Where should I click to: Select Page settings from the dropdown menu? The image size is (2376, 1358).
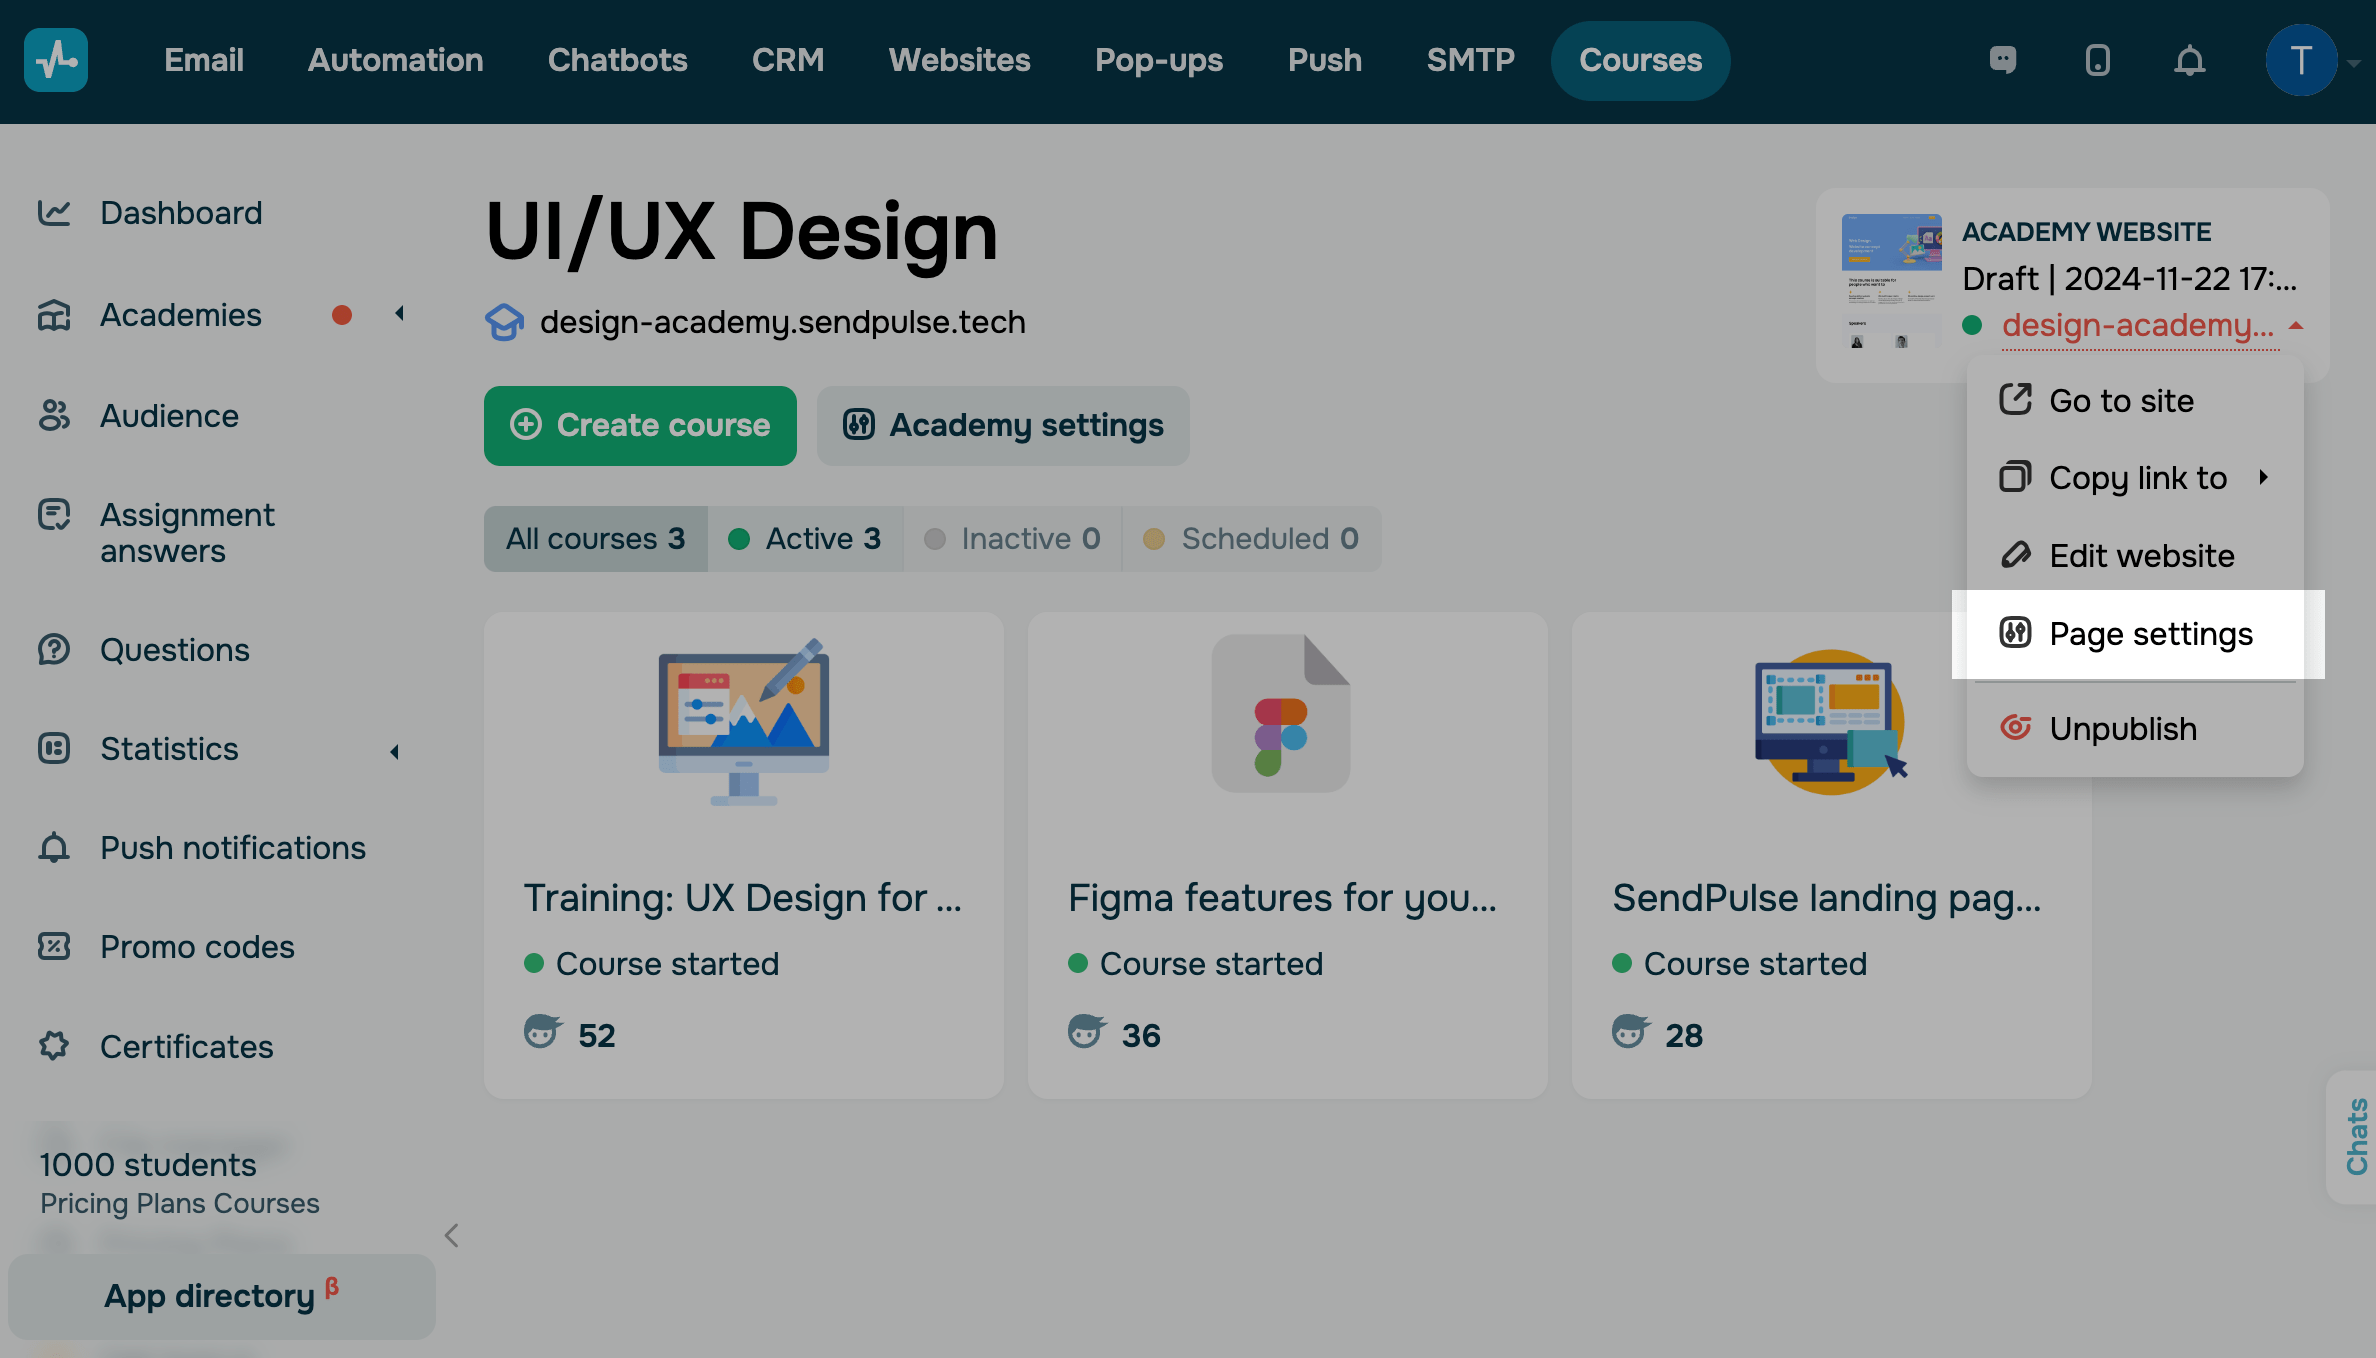click(x=2149, y=634)
